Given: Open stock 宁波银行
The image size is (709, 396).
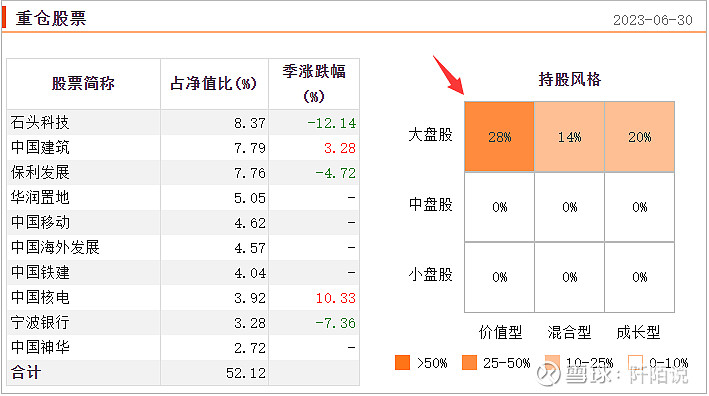Looking at the screenshot, I should click(40, 322).
